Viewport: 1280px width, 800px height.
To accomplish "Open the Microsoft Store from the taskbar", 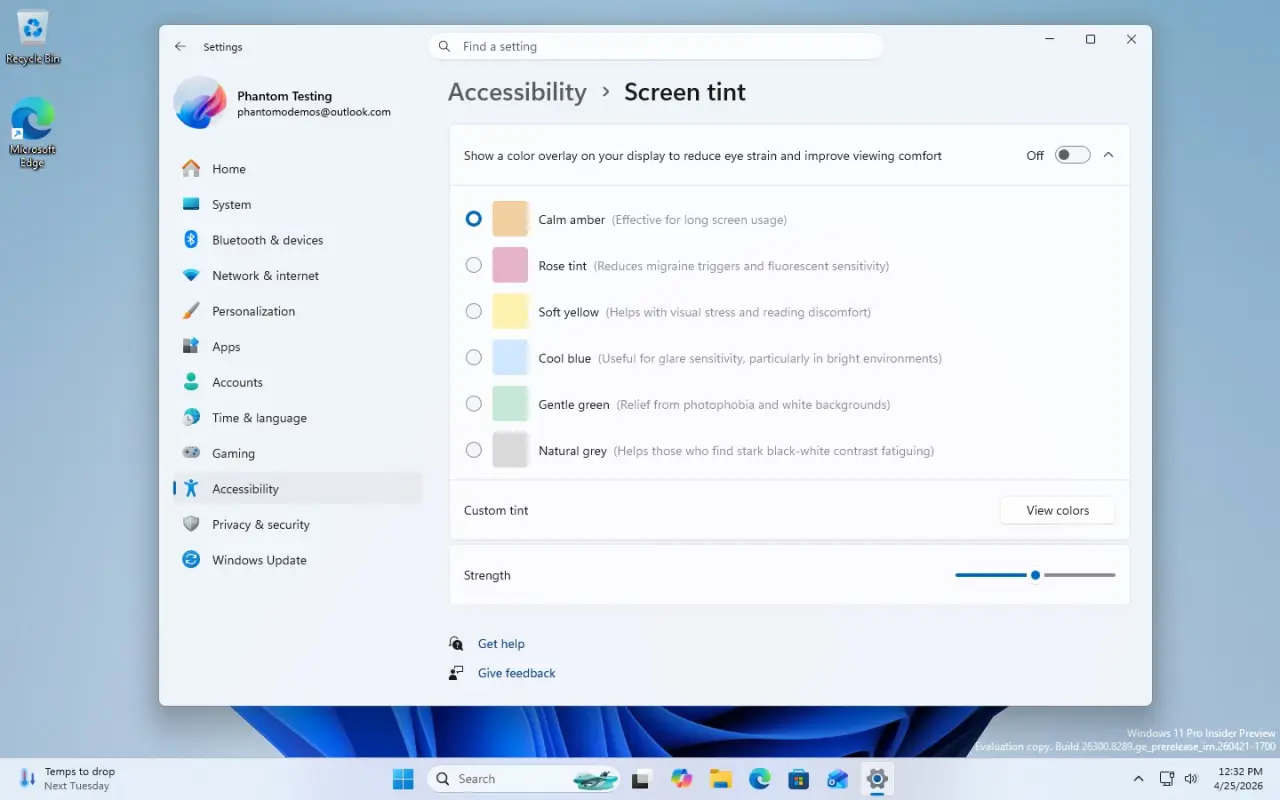I will pos(798,778).
